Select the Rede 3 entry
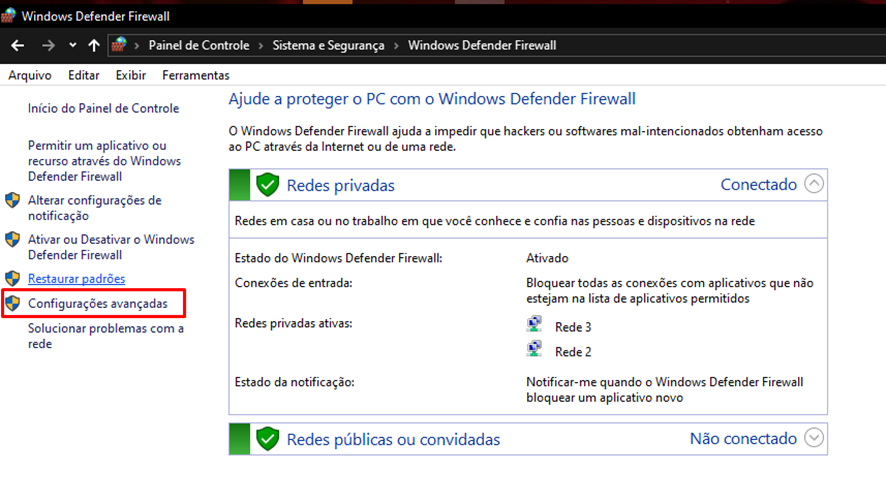Image resolution: width=886 pixels, height=504 pixels. coord(573,327)
